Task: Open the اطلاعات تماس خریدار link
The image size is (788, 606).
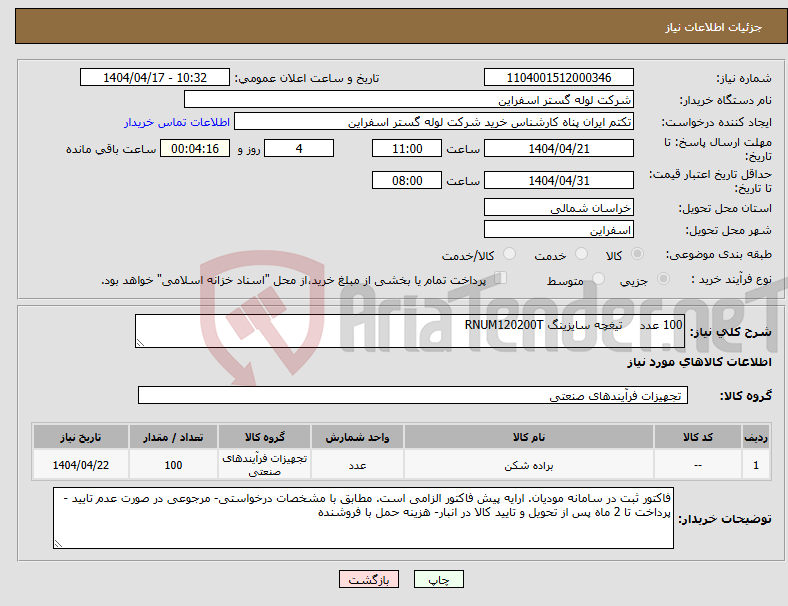Action: click(x=177, y=123)
